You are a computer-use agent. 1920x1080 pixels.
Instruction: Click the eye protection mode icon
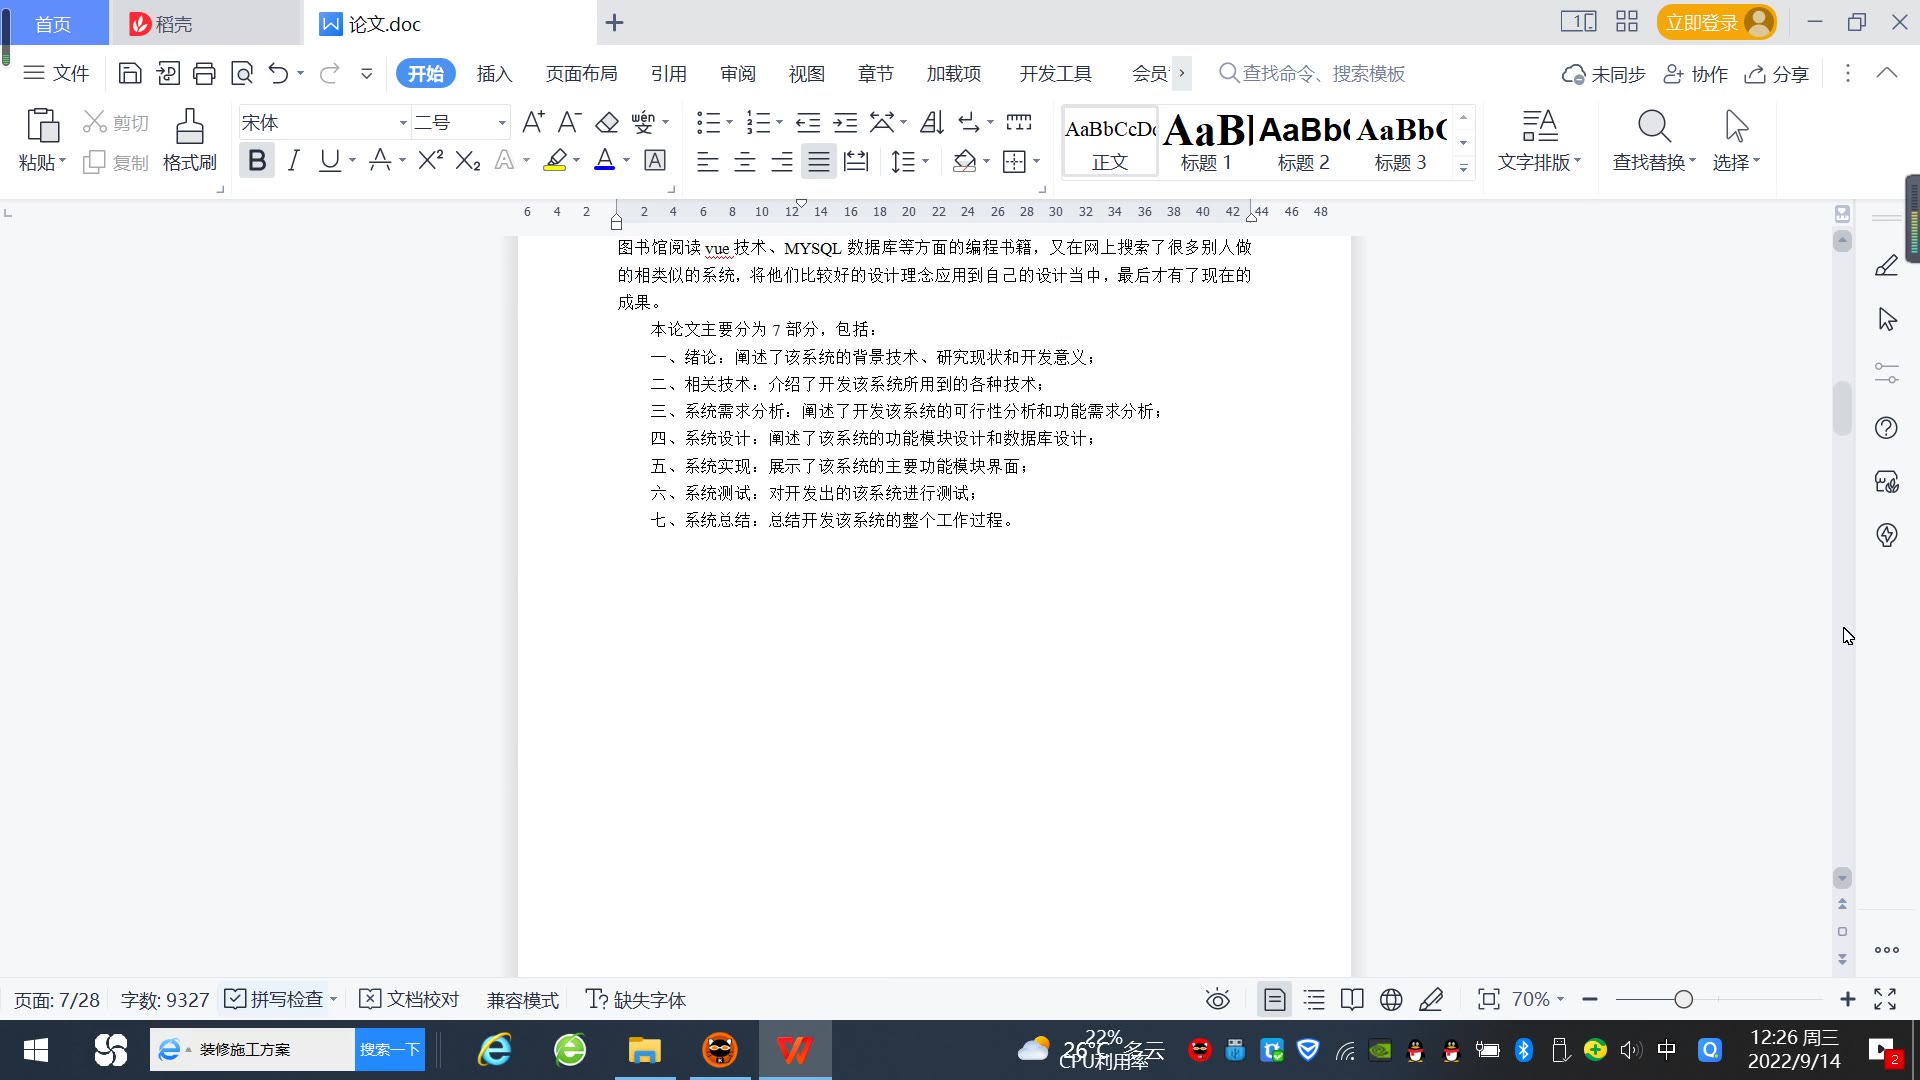click(1217, 999)
